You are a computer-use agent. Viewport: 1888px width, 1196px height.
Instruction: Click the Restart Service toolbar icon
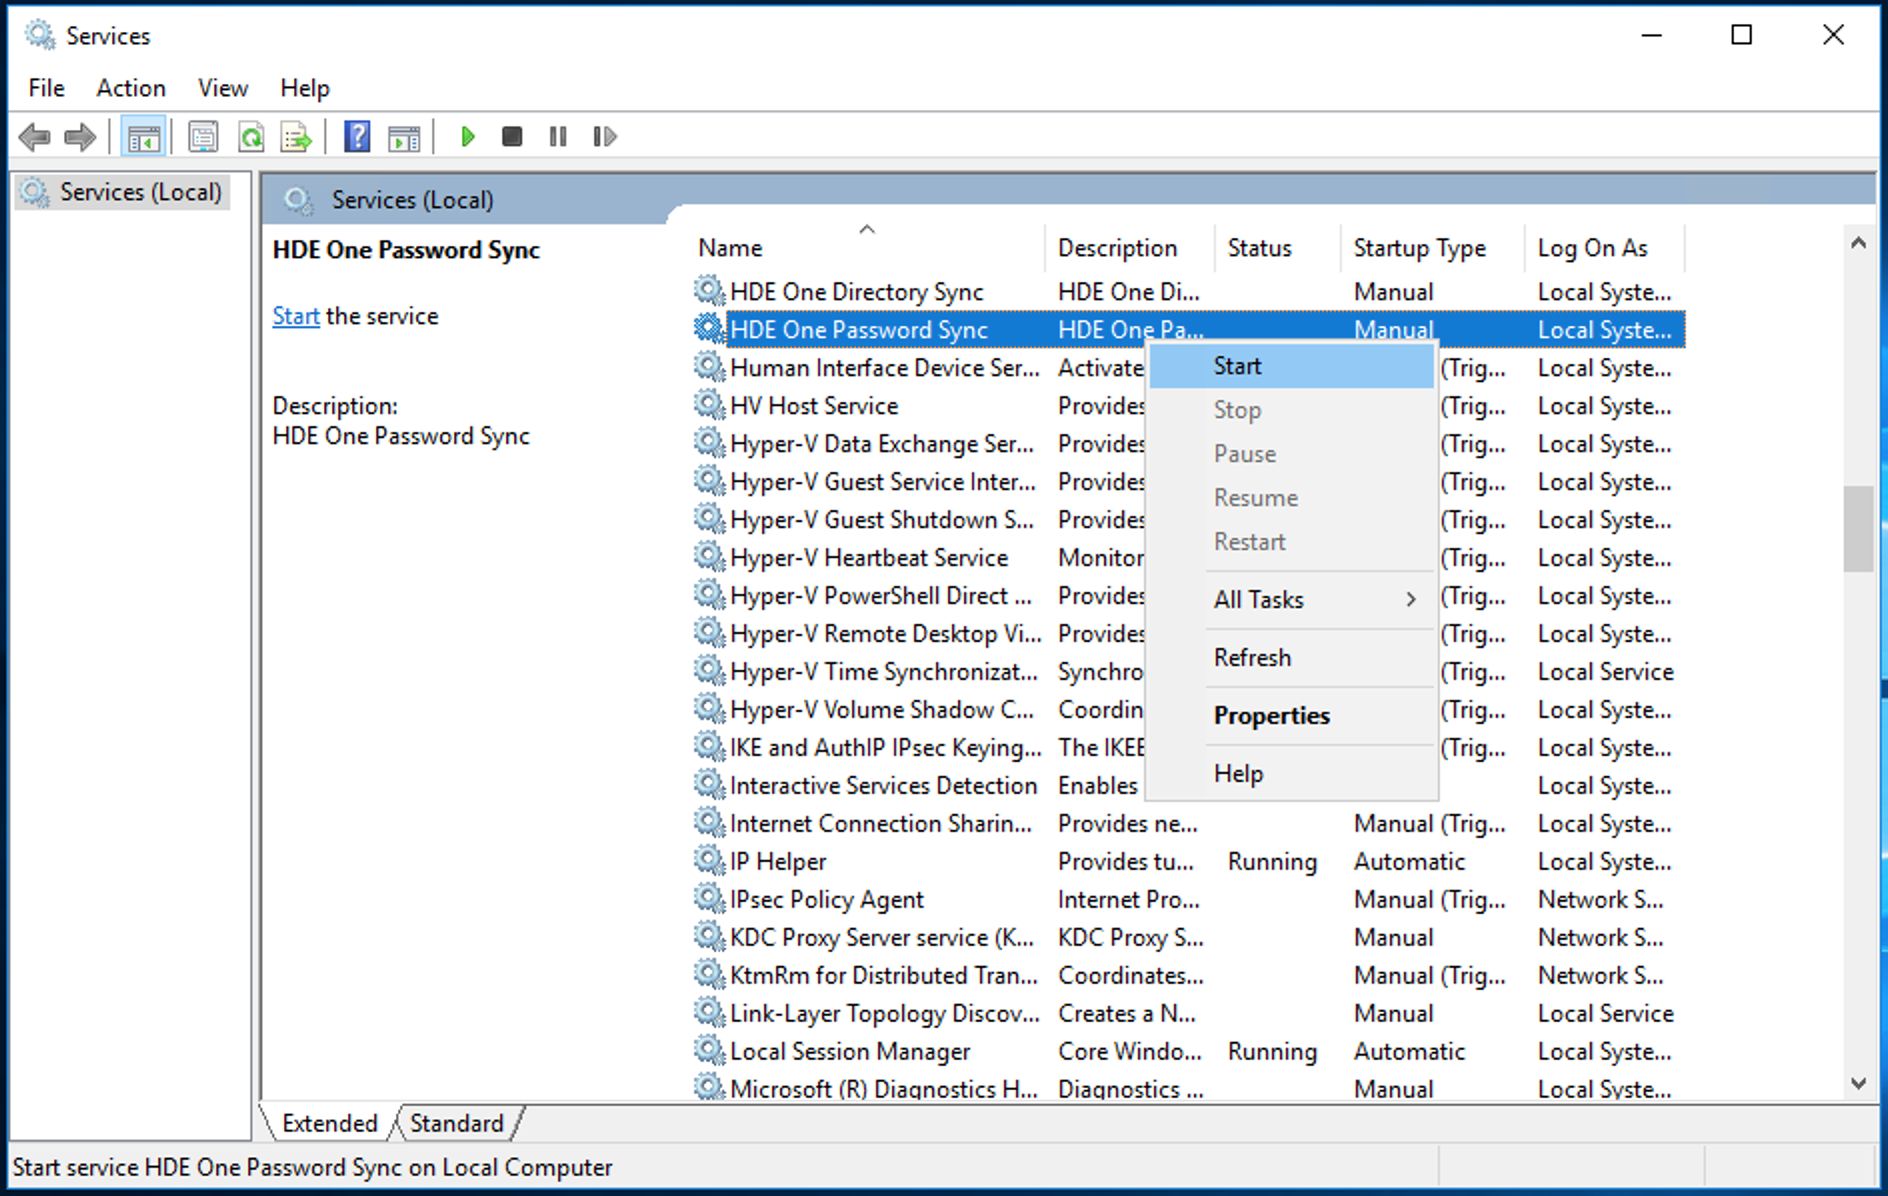(604, 137)
